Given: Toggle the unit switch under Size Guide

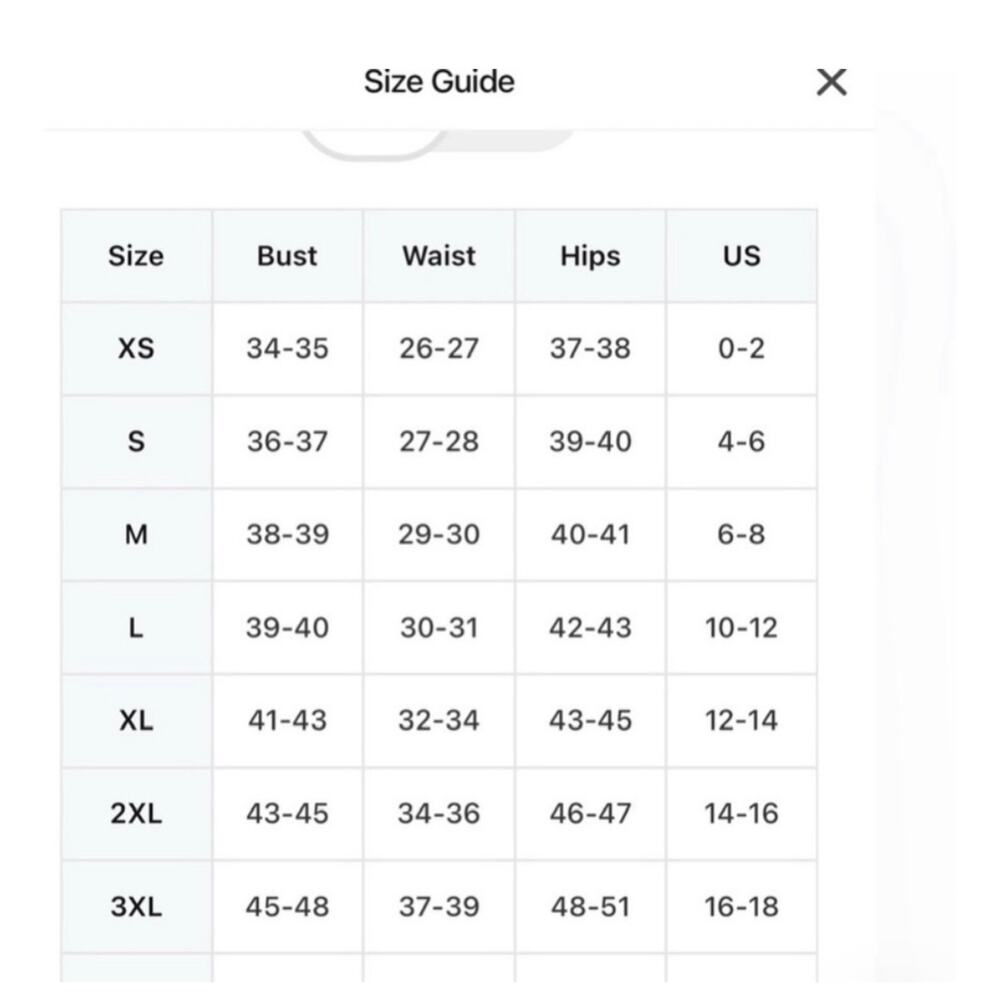Looking at the screenshot, I should point(438,144).
